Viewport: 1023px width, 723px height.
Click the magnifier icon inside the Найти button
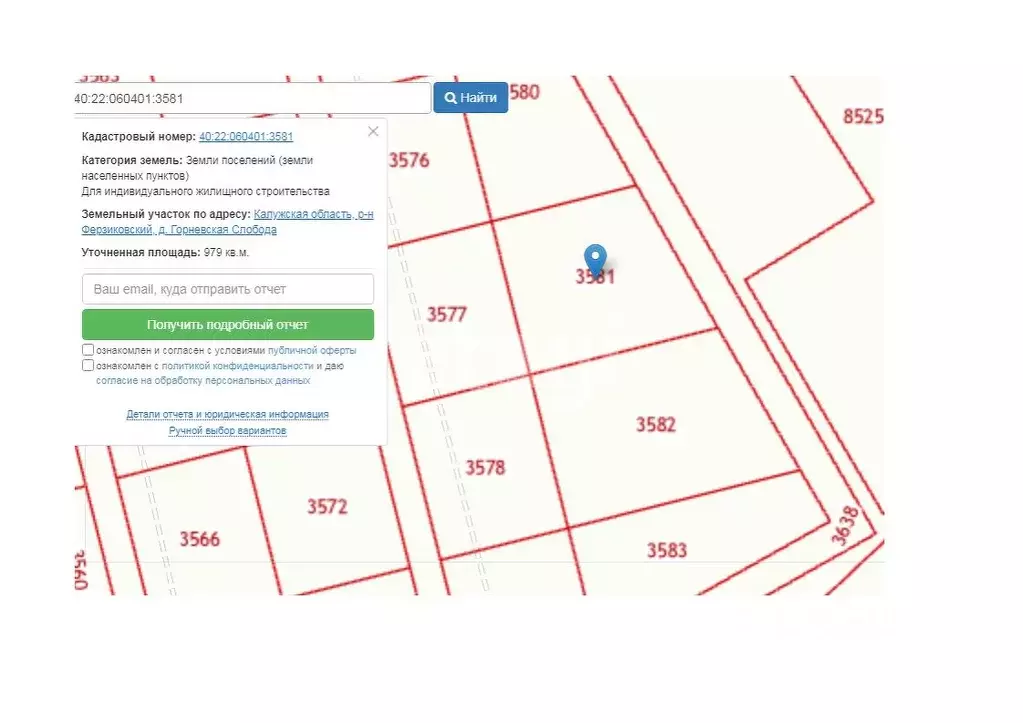point(450,97)
